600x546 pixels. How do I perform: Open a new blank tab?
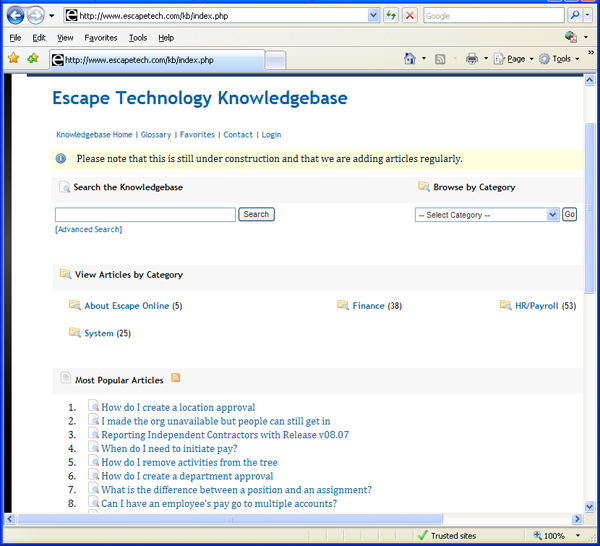(x=275, y=60)
